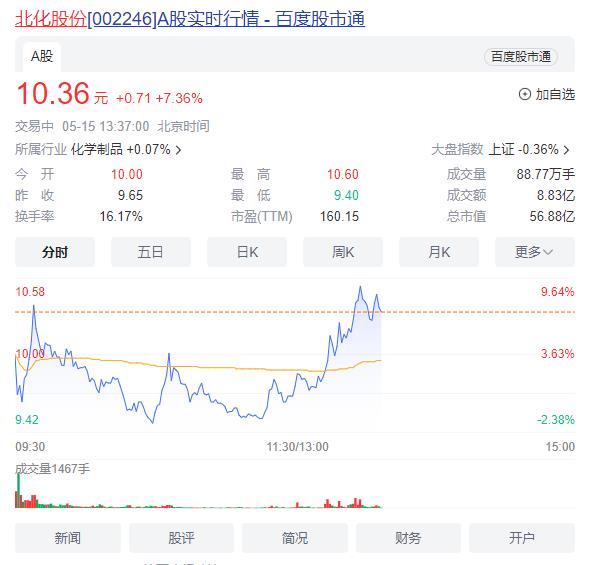The image size is (590, 565).
Task: Click the 3.63% axis label
Action: (x=558, y=354)
